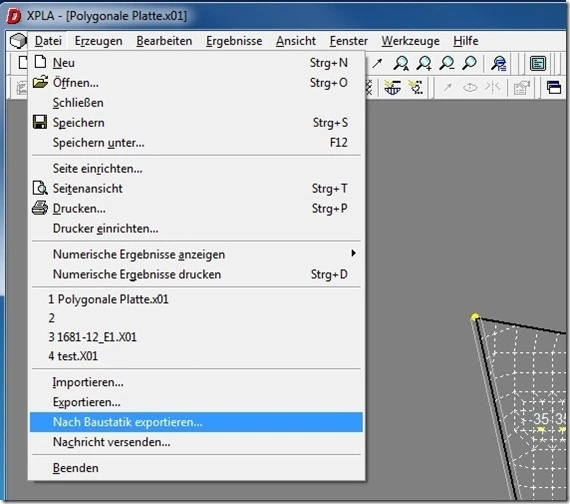This screenshot has height=504, width=570.
Task: Open the Ergebnisse menu
Action: [234, 41]
